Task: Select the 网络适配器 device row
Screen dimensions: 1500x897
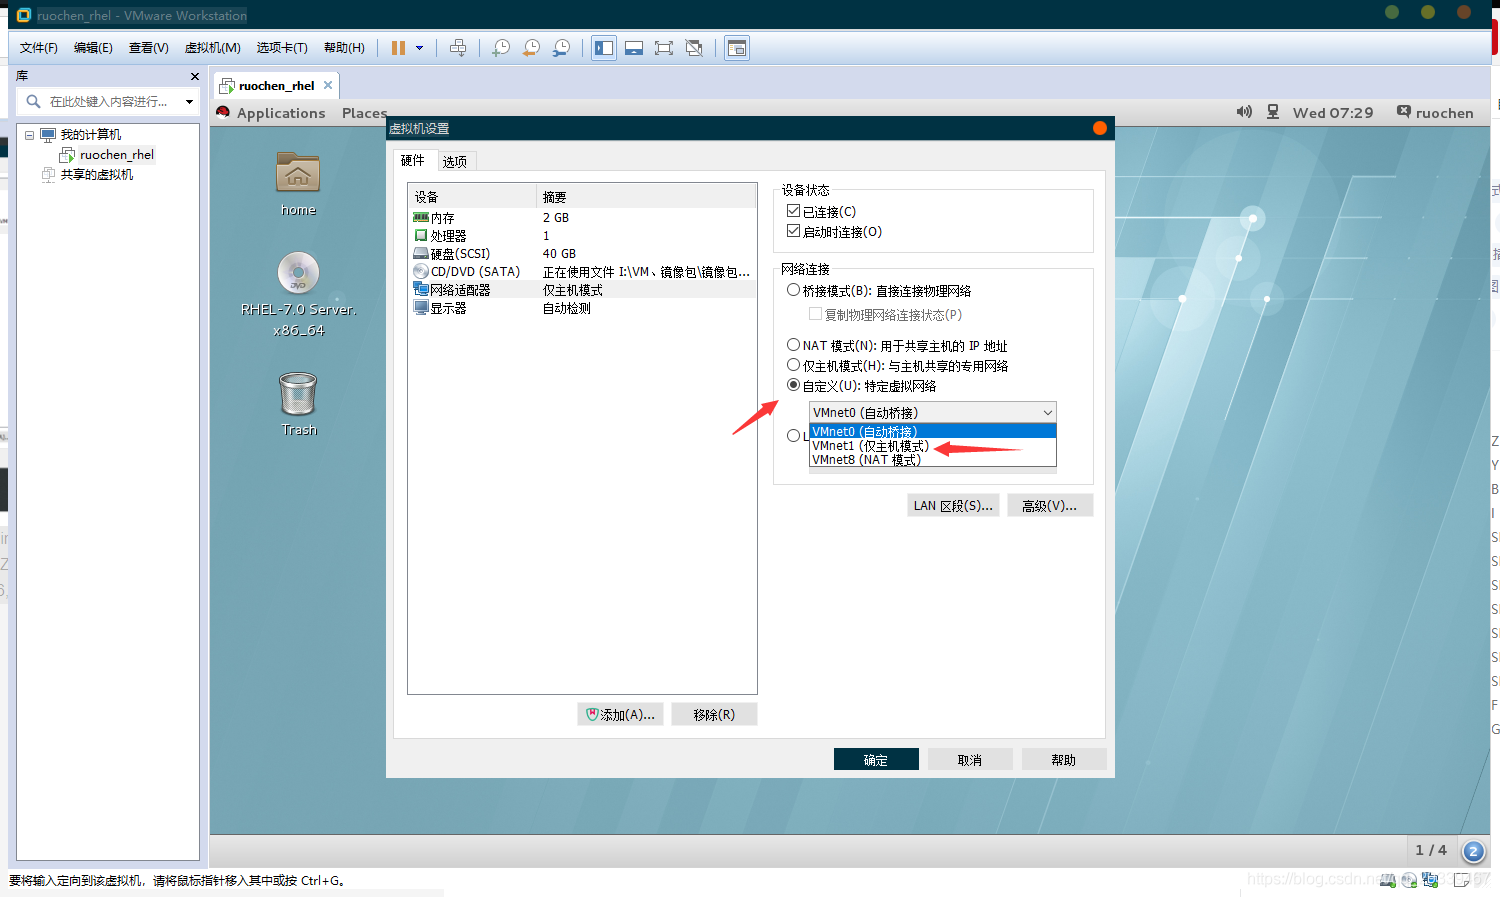Action: coord(582,290)
